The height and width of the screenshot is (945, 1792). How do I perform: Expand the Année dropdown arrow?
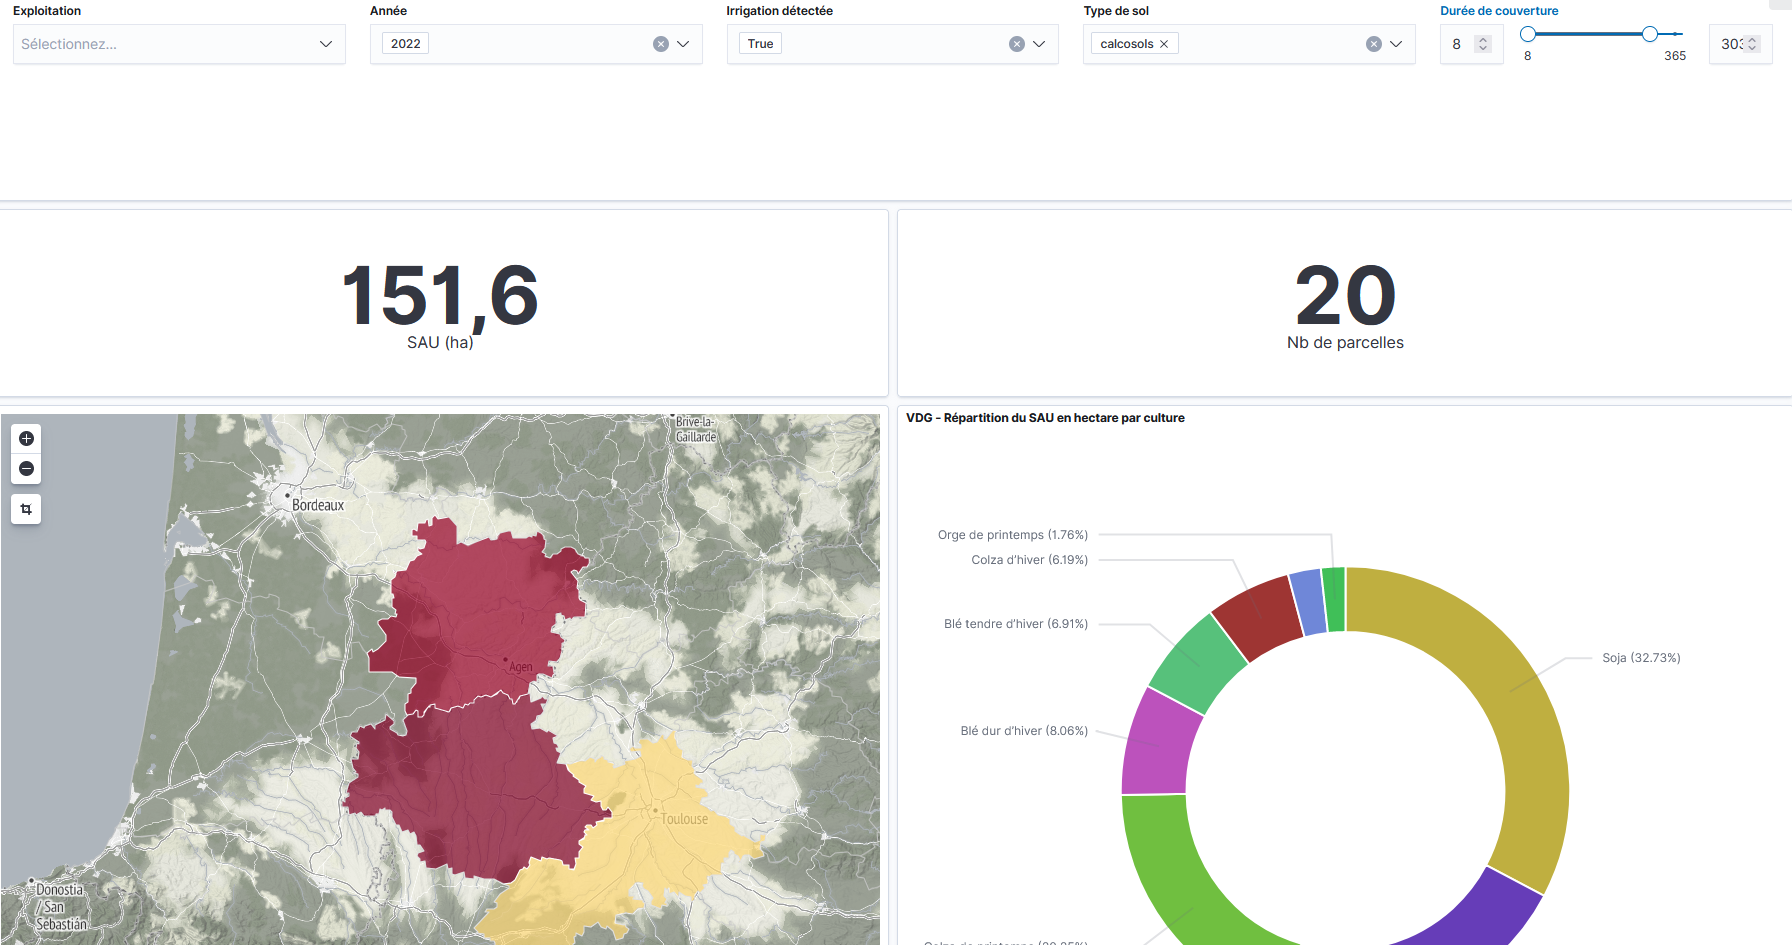pos(683,44)
